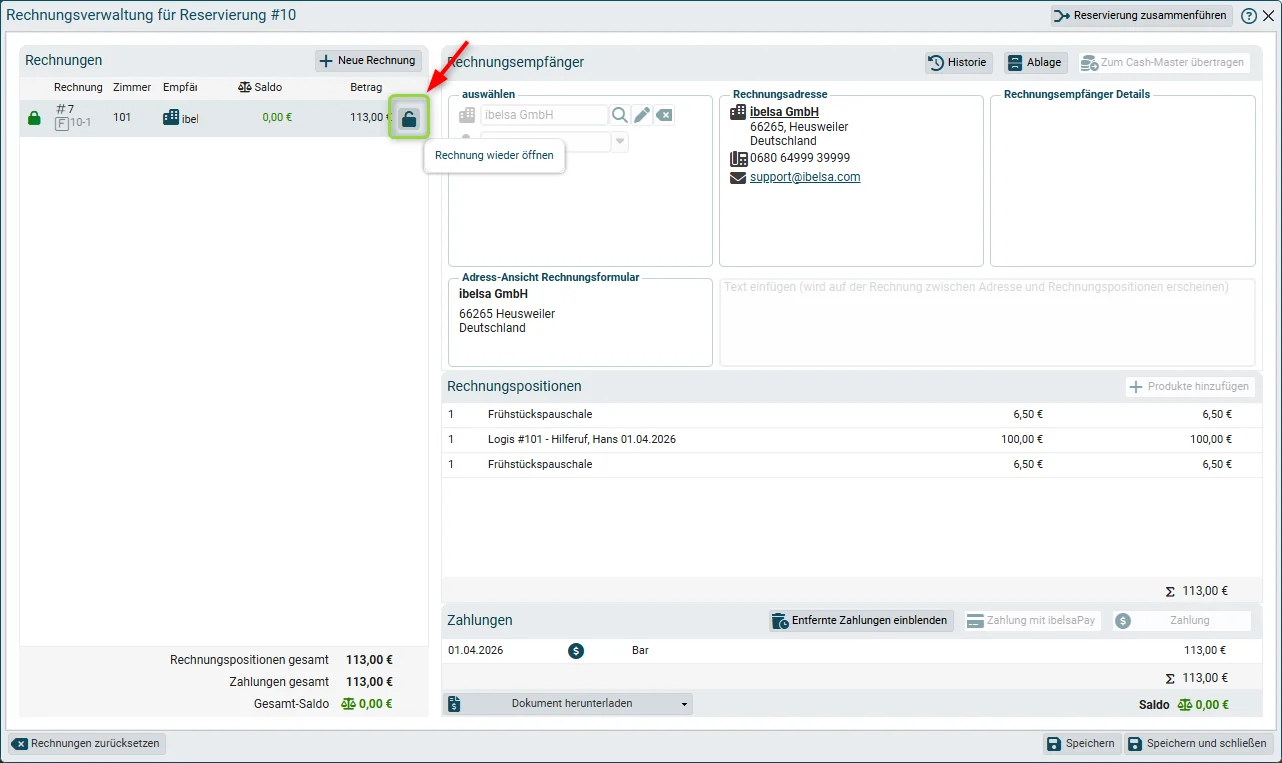Click the pencil edit icon for the recipient

[642, 115]
